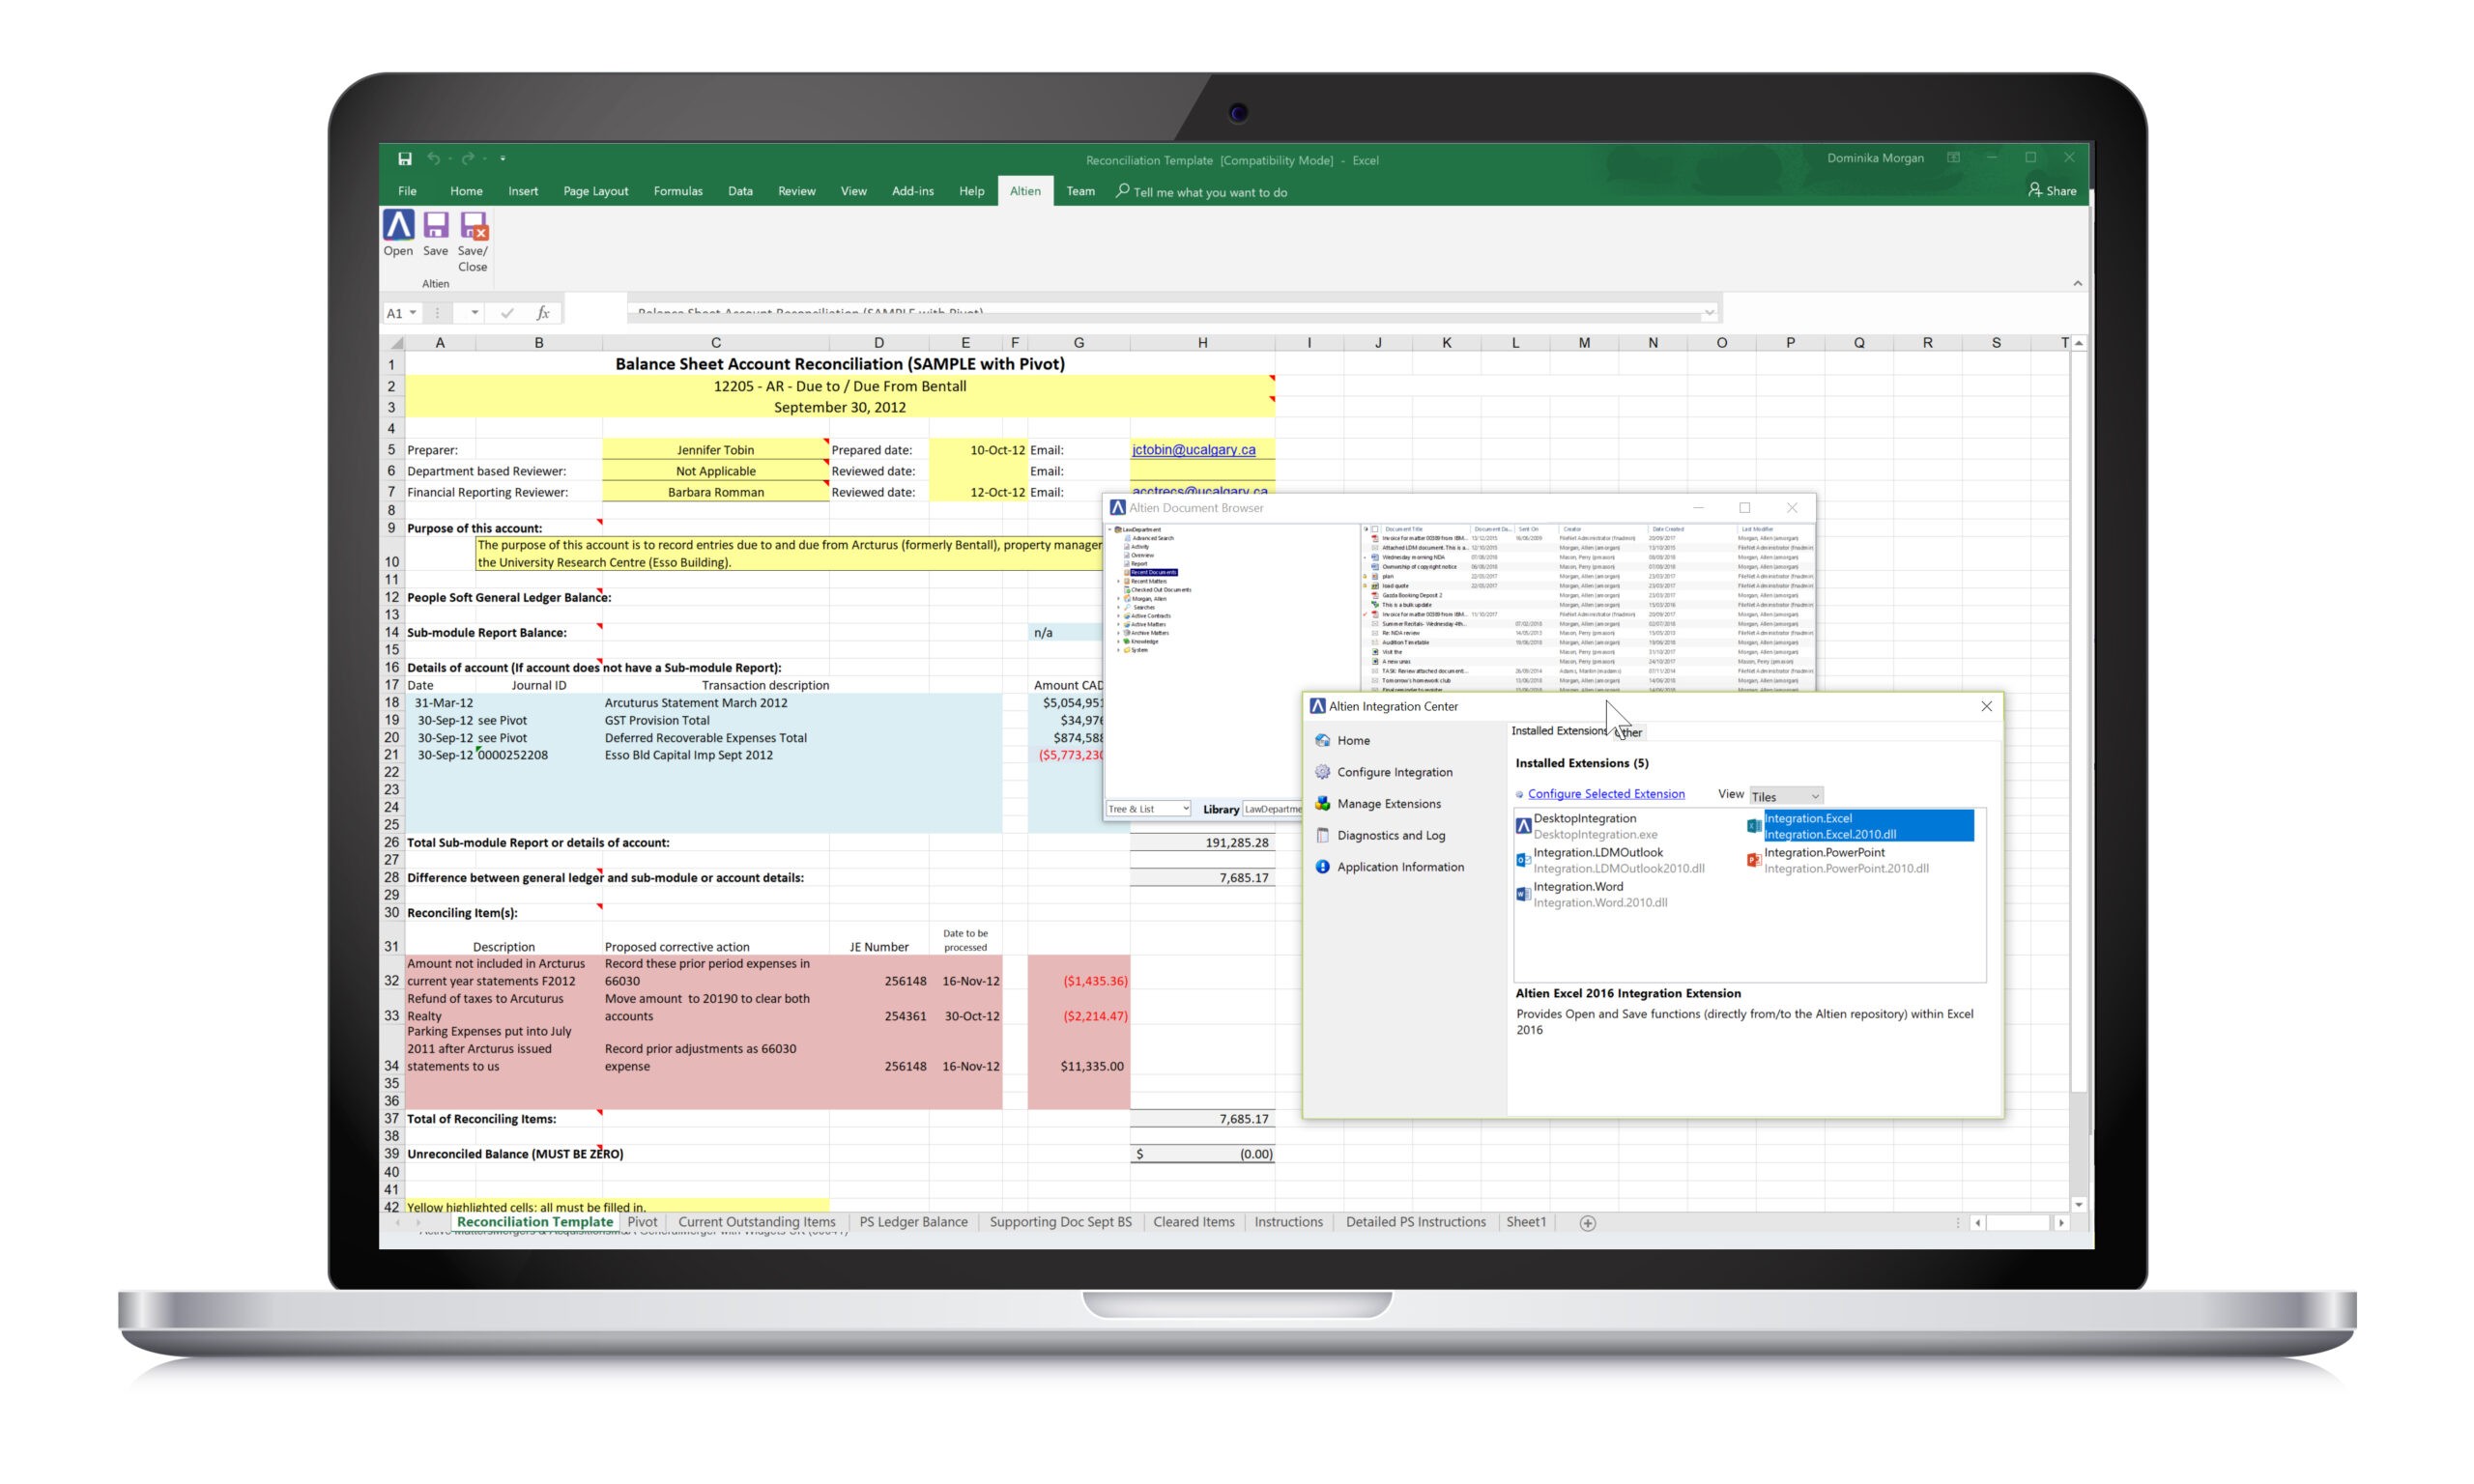Close the Altien Integration Center window

[x=1986, y=706]
